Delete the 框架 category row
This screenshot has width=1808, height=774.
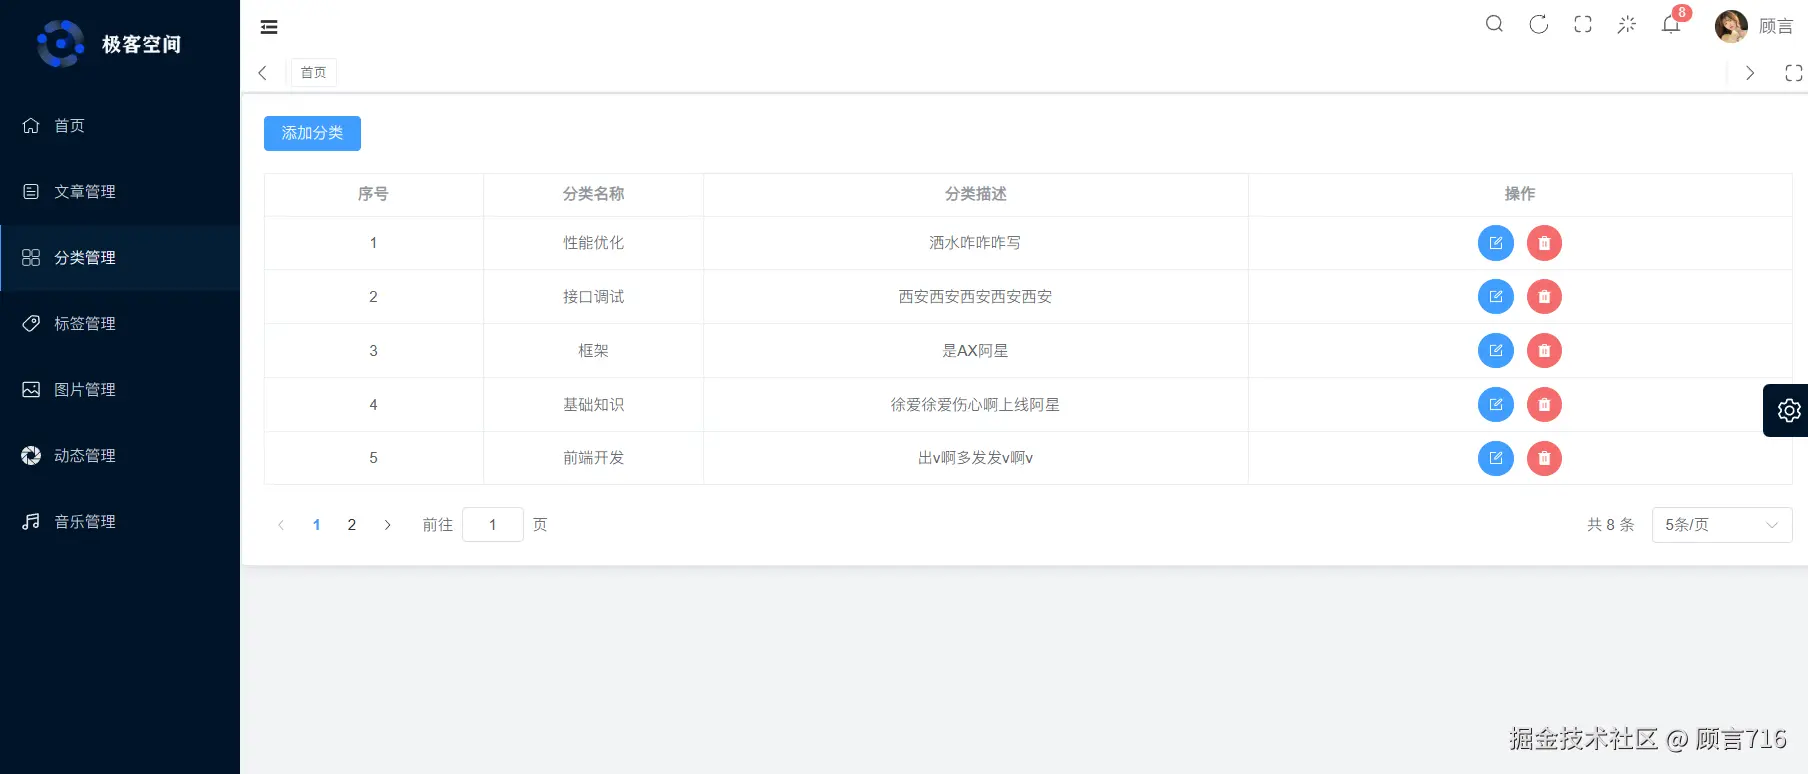coord(1544,351)
